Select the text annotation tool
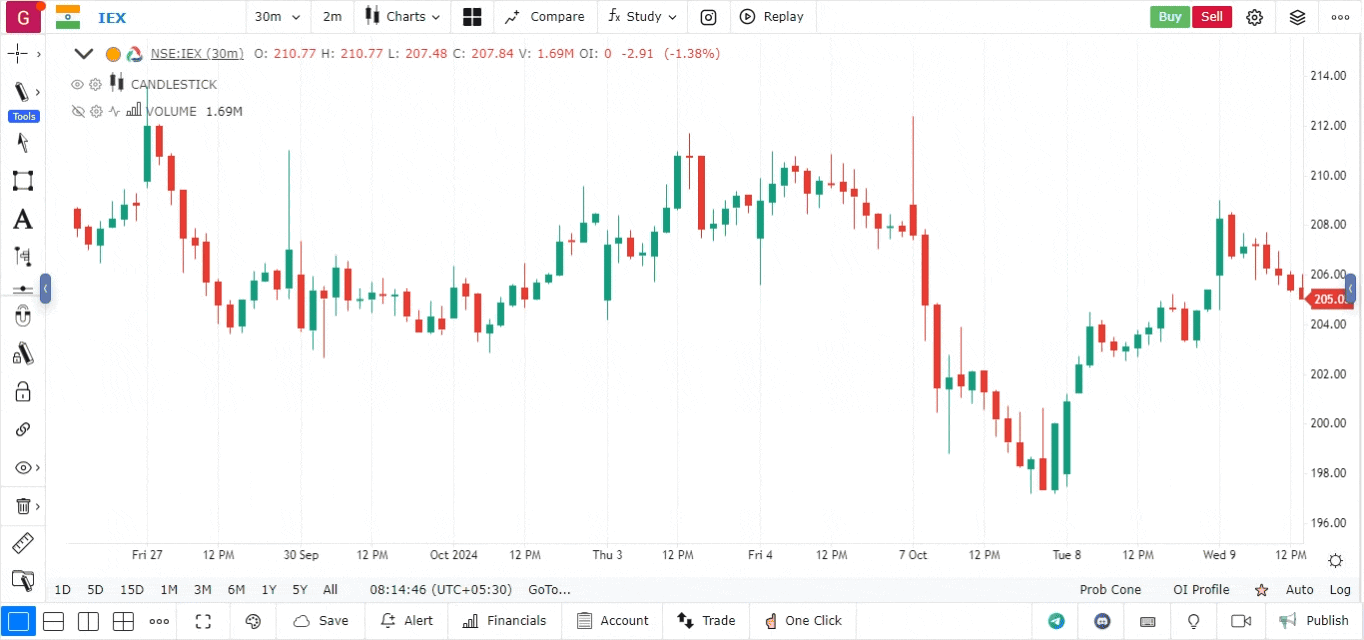The image size is (1364, 640). (x=22, y=219)
